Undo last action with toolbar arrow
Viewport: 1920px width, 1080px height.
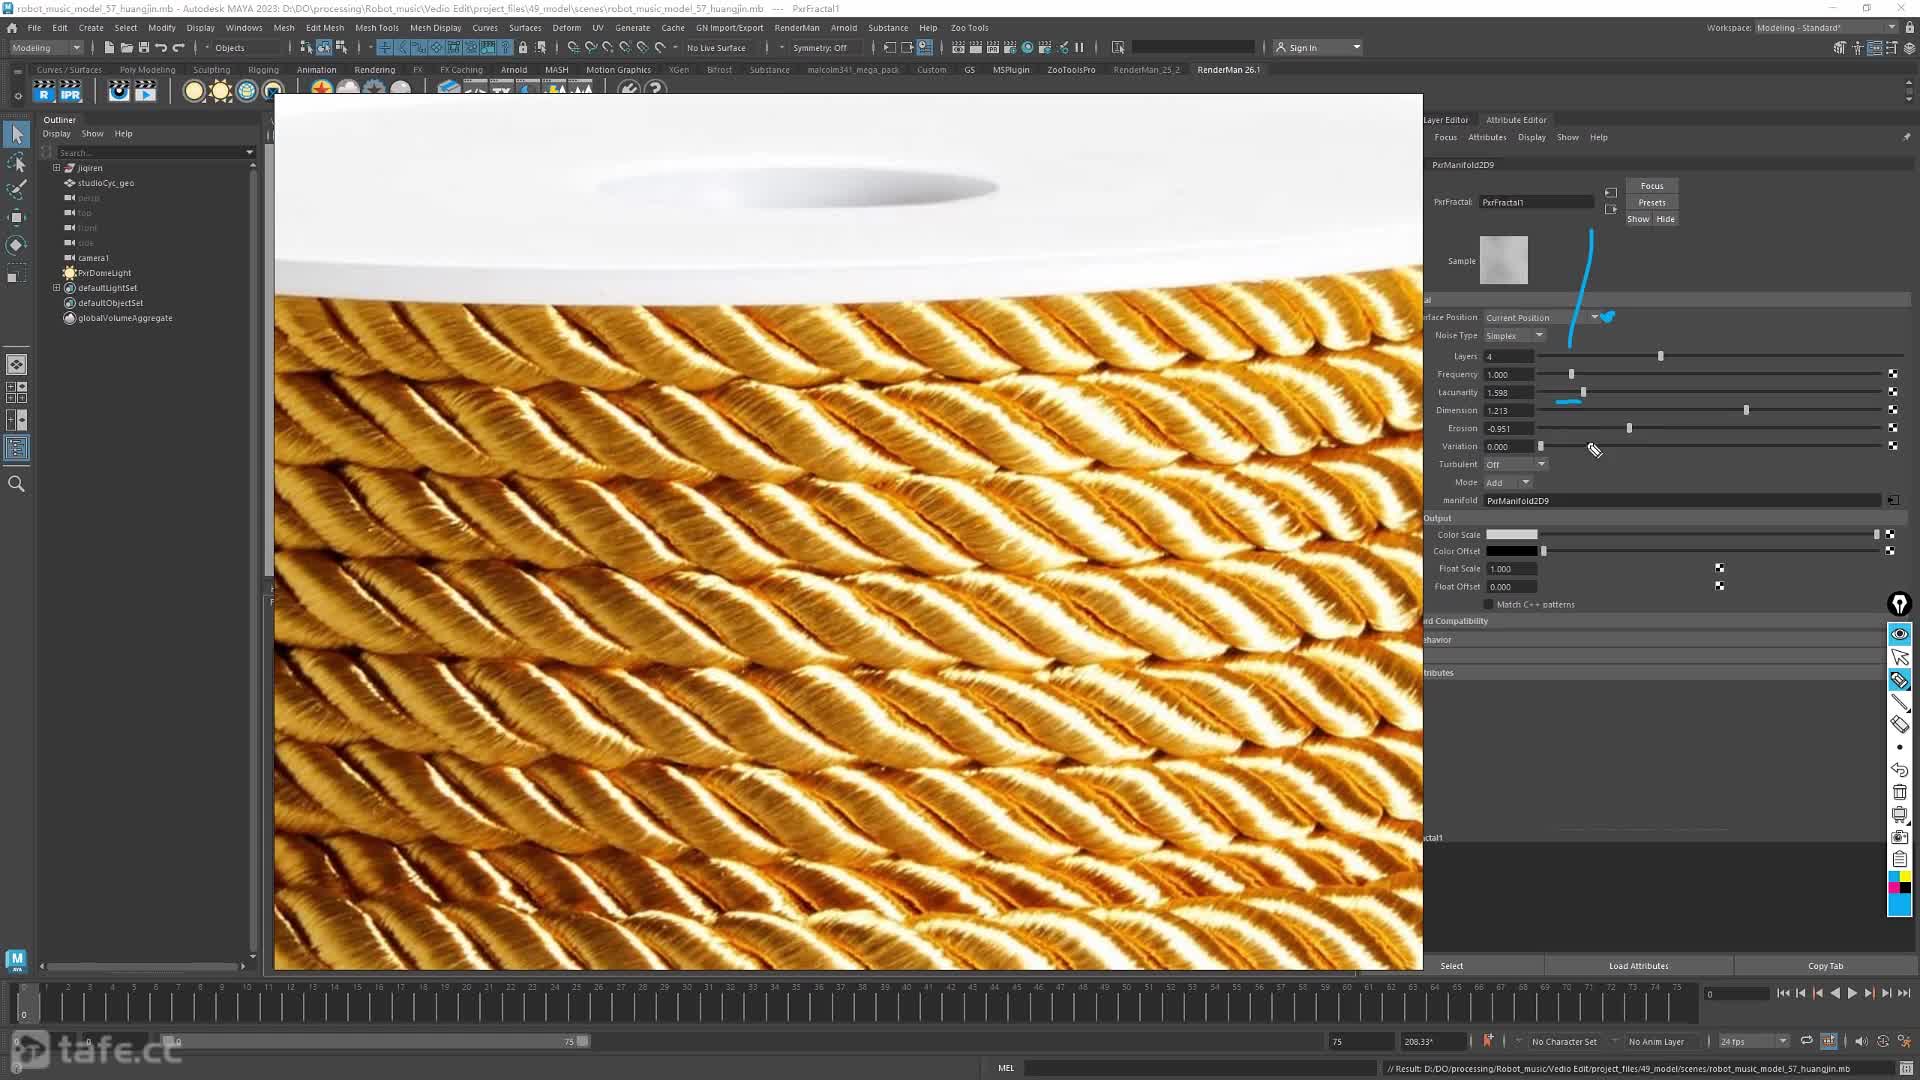coord(161,47)
